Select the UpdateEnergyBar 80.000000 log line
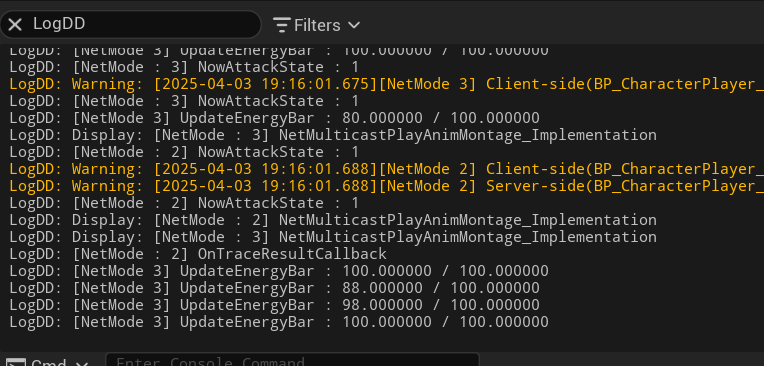 [x=274, y=118]
